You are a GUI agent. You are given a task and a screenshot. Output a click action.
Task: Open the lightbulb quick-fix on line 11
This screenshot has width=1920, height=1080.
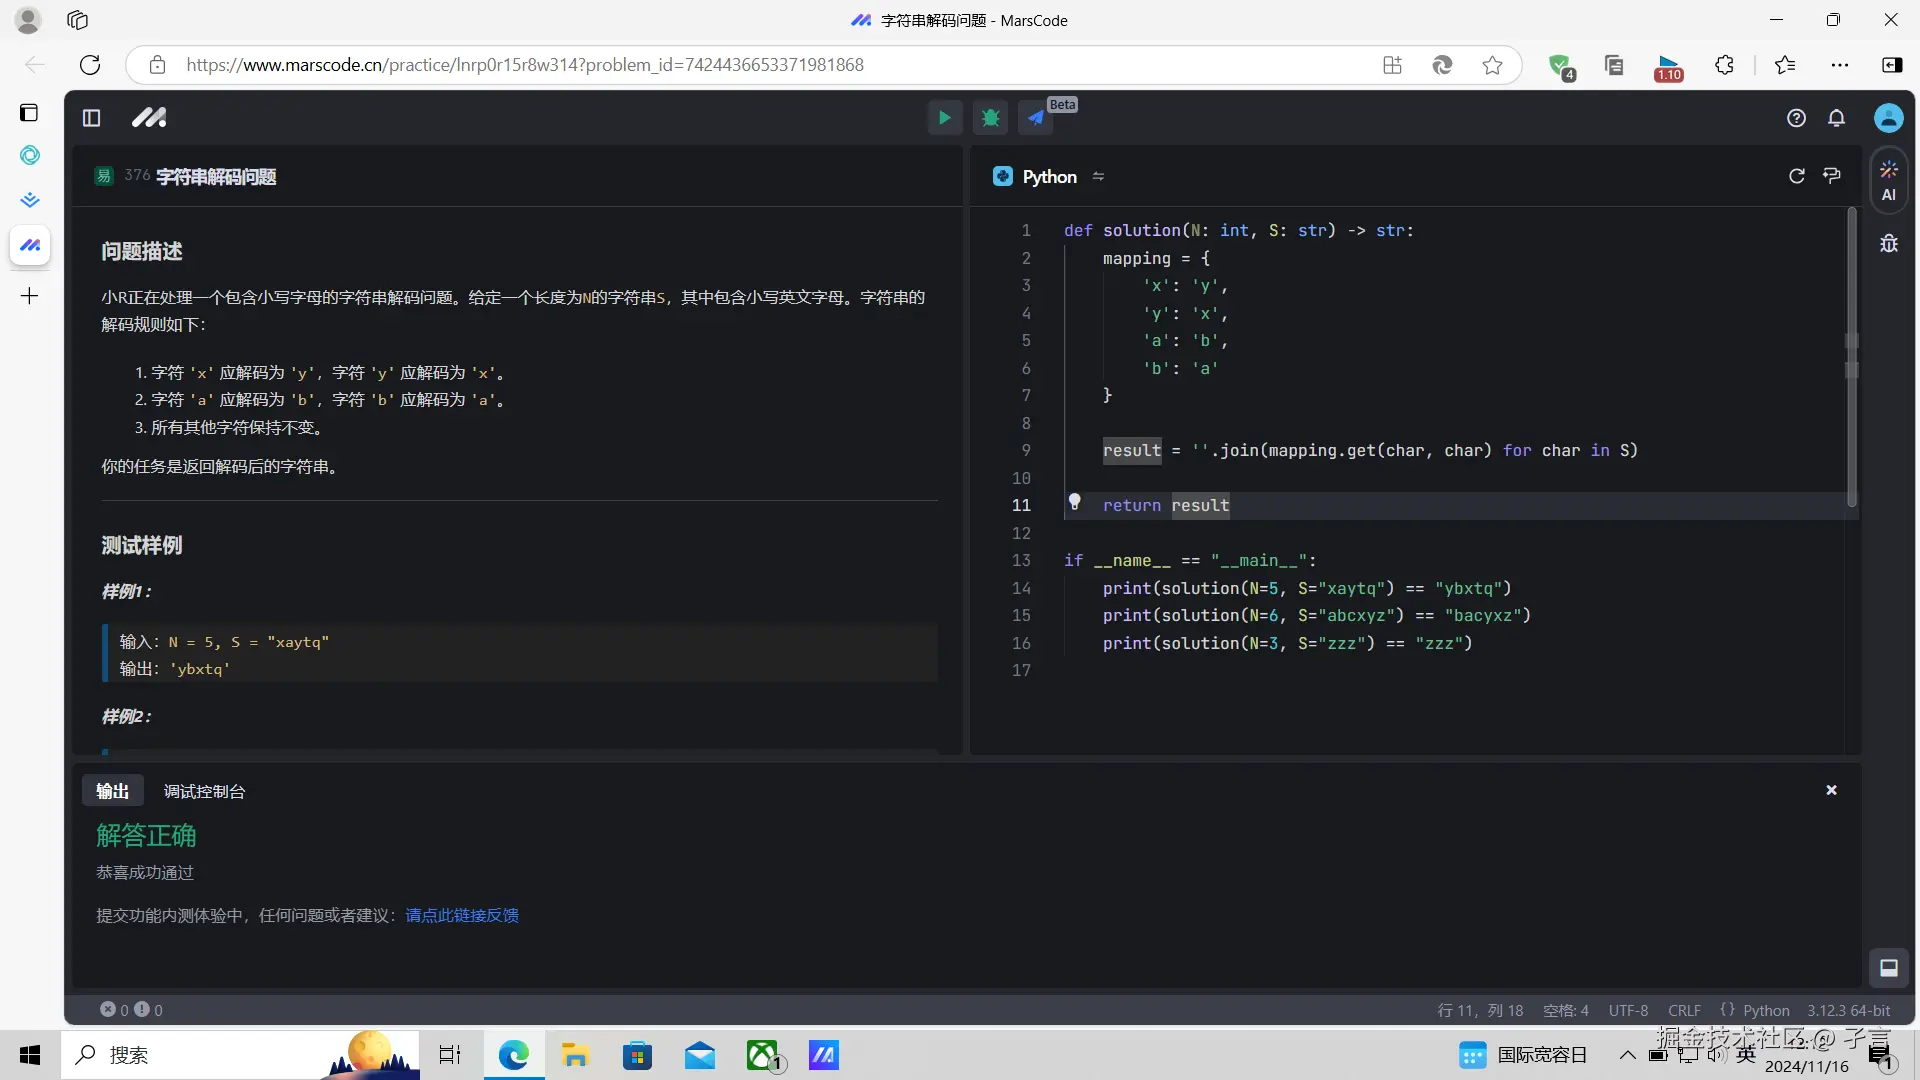coord(1074,502)
